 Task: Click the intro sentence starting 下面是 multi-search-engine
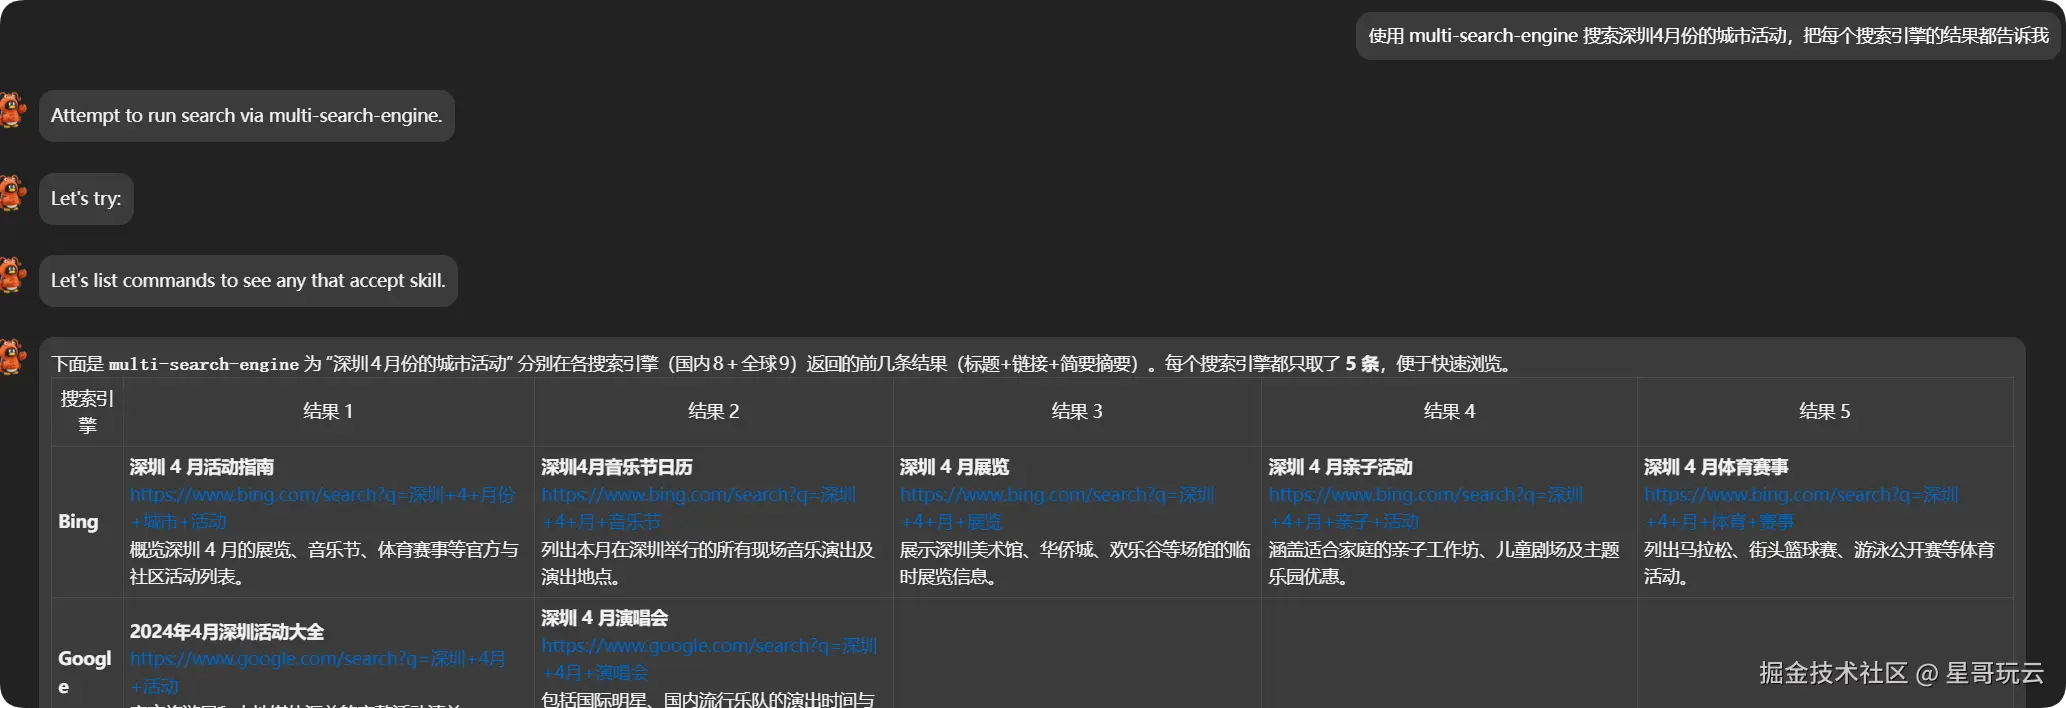pos(782,364)
